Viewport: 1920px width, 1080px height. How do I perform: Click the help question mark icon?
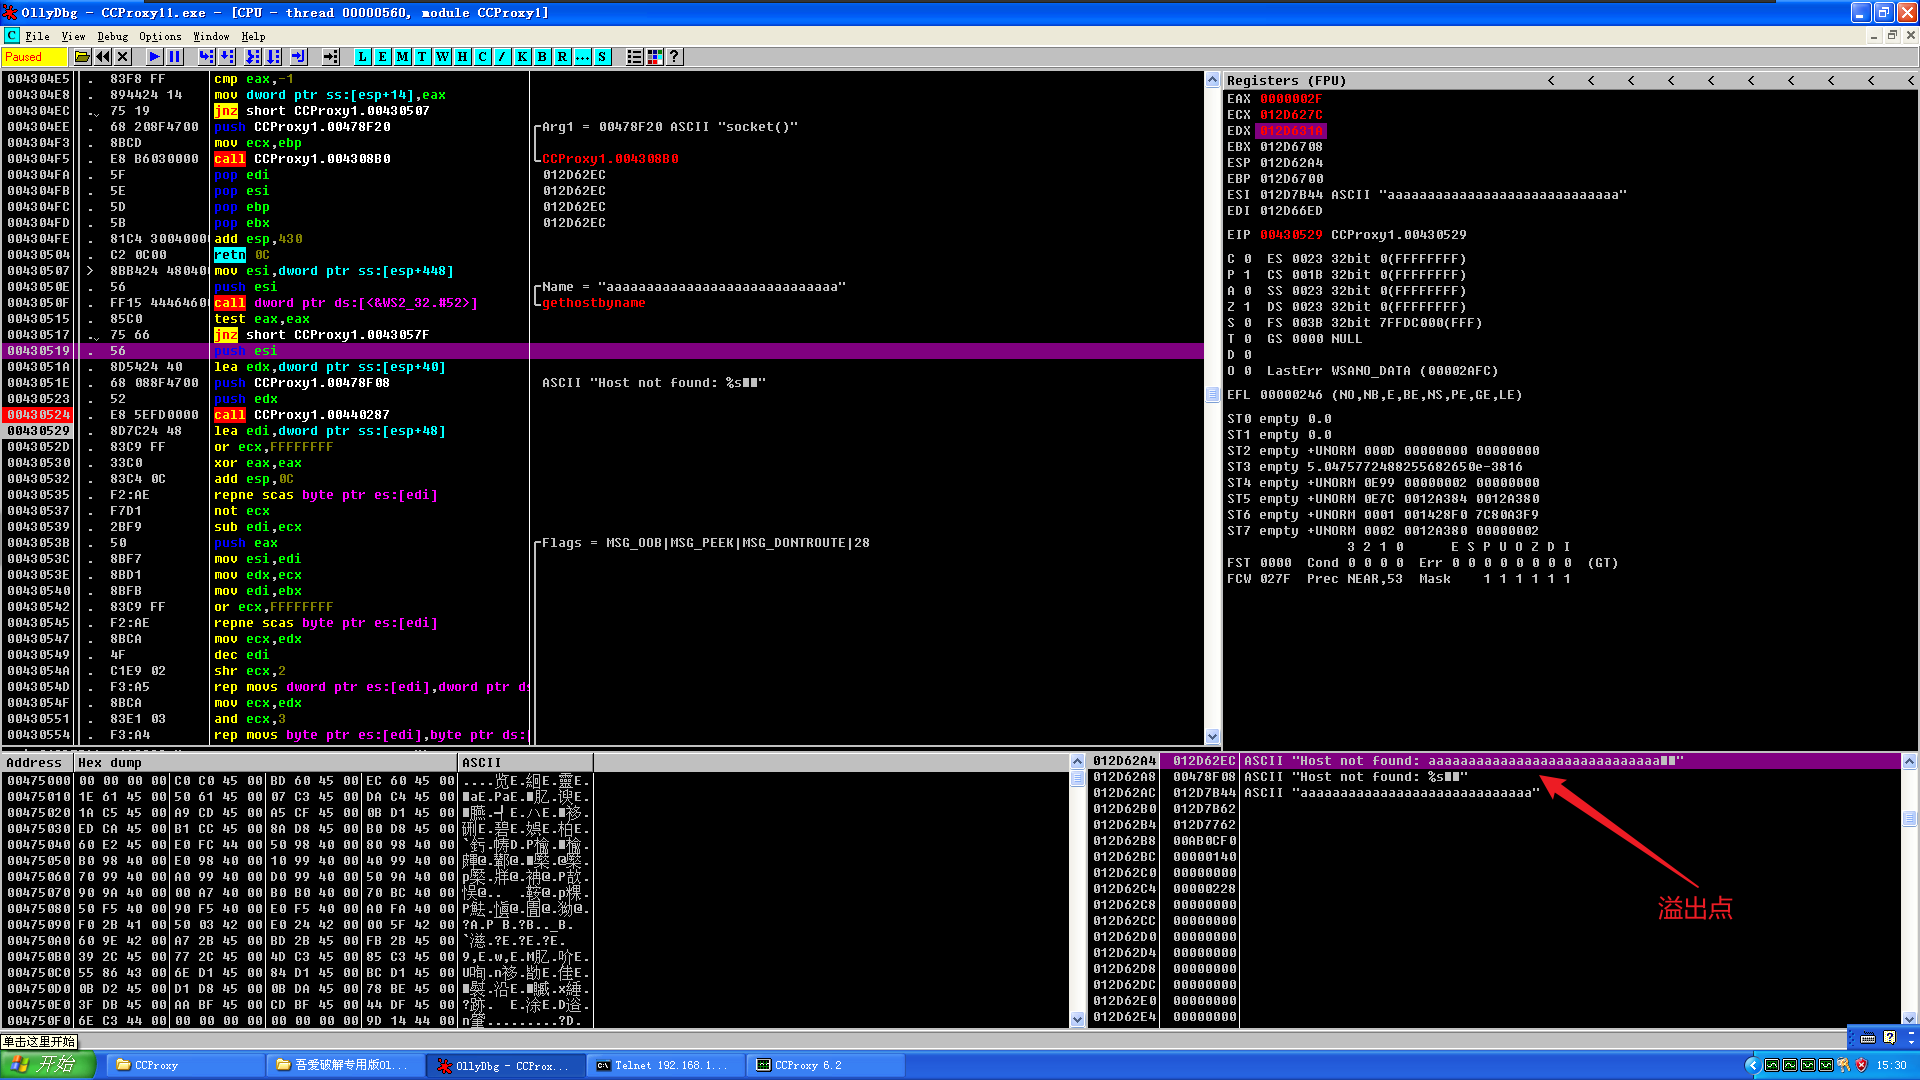pos(675,57)
